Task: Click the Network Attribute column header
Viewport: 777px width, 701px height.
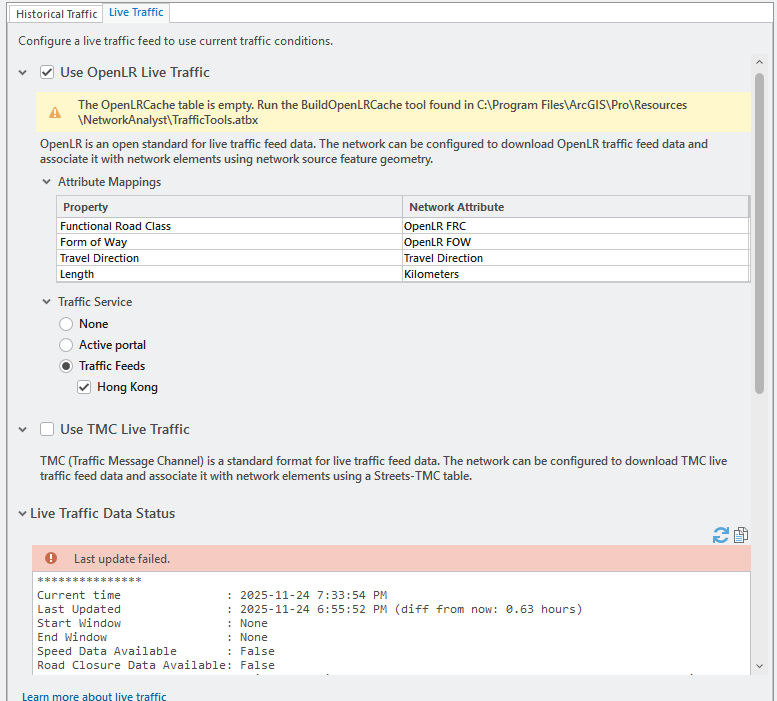Action: (x=575, y=207)
